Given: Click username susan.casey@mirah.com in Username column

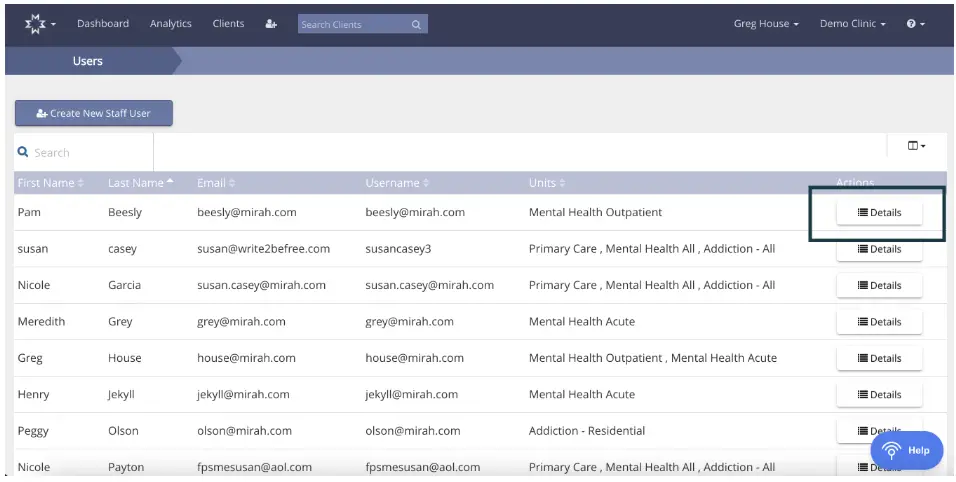Looking at the screenshot, I should point(429,285).
